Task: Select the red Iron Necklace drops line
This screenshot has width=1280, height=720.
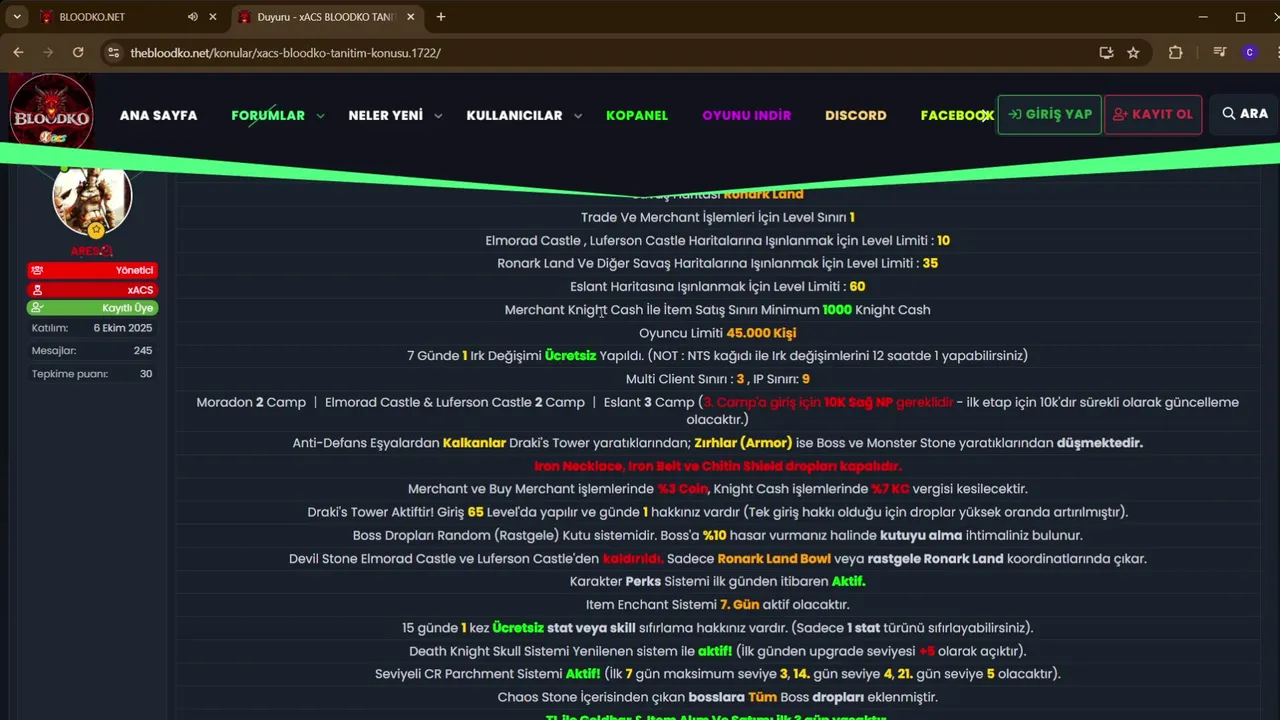Action: point(718,466)
